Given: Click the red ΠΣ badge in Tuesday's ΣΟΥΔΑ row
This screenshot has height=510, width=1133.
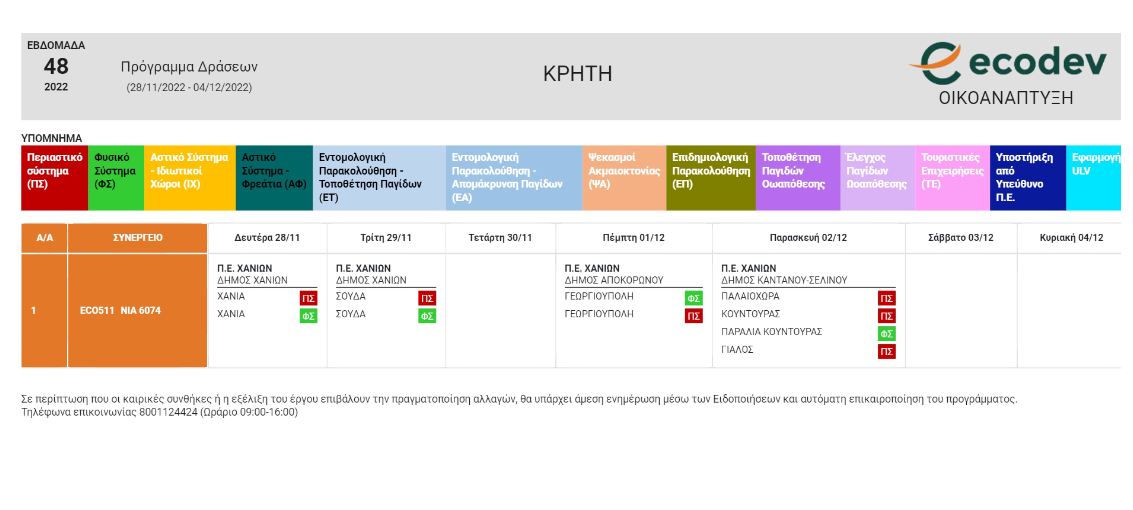Looking at the screenshot, I should point(427,298).
